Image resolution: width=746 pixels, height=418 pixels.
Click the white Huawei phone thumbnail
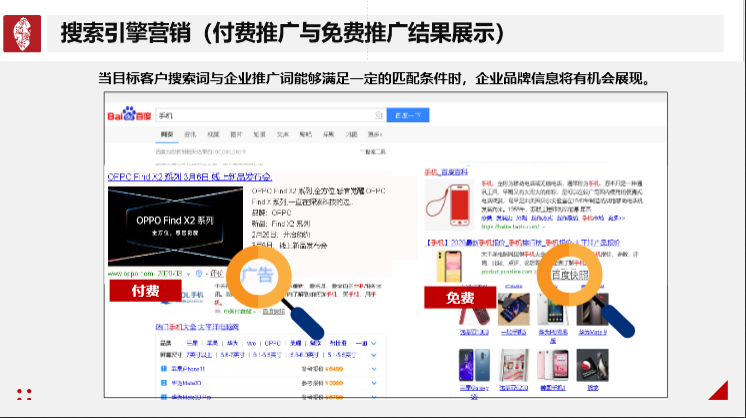click(x=552, y=310)
